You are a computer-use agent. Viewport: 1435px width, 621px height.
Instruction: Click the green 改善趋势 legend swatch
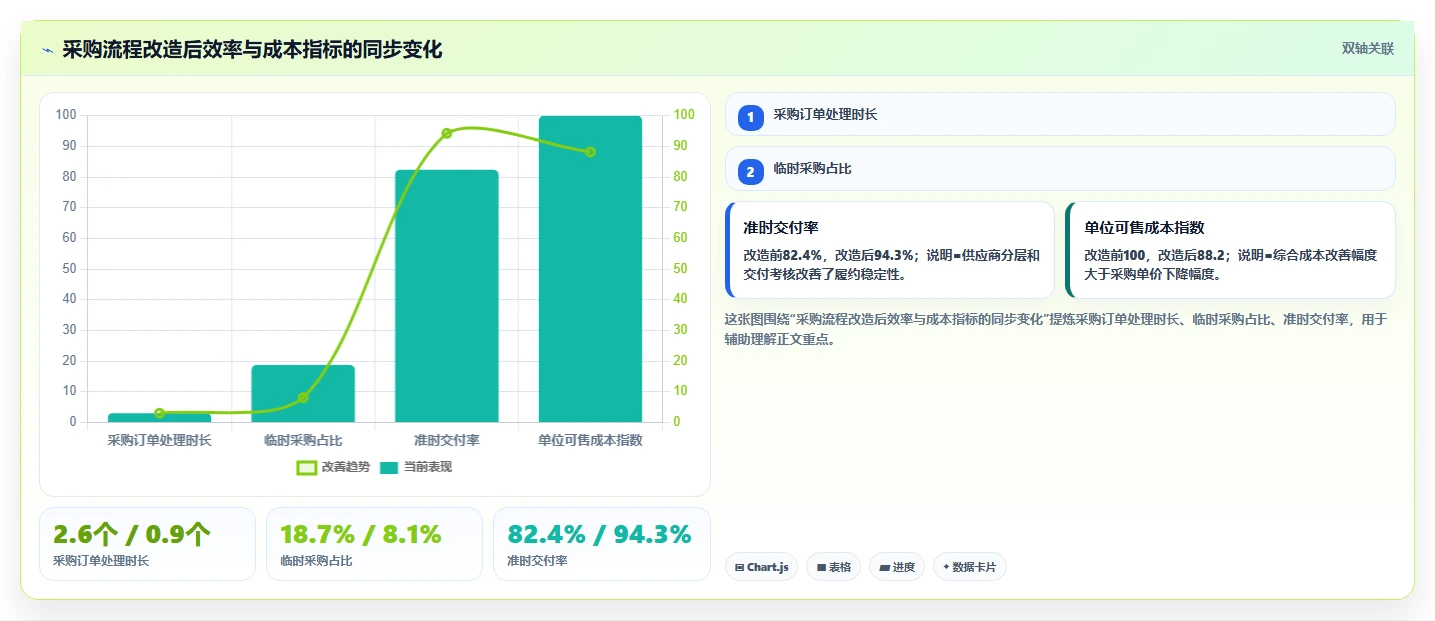click(x=306, y=467)
